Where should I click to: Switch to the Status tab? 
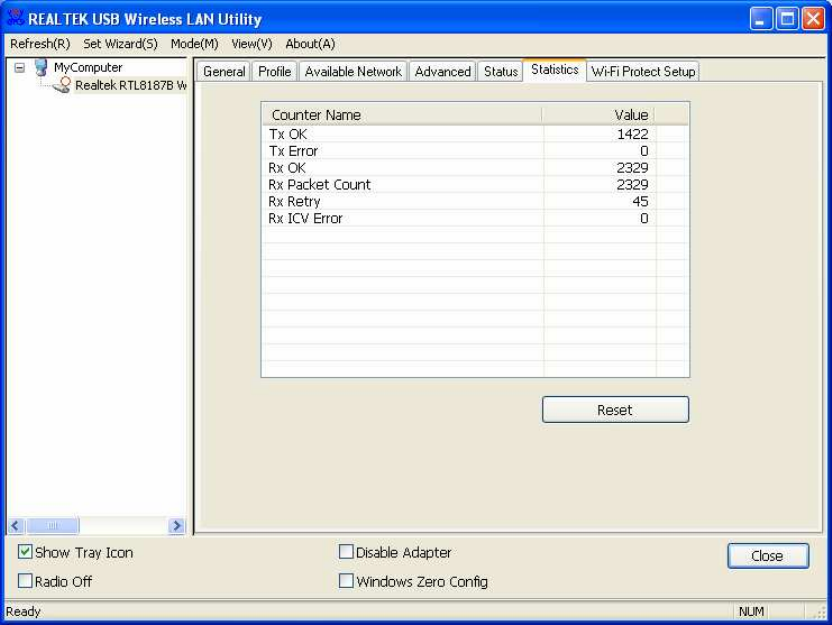pyautogui.click(x=500, y=72)
